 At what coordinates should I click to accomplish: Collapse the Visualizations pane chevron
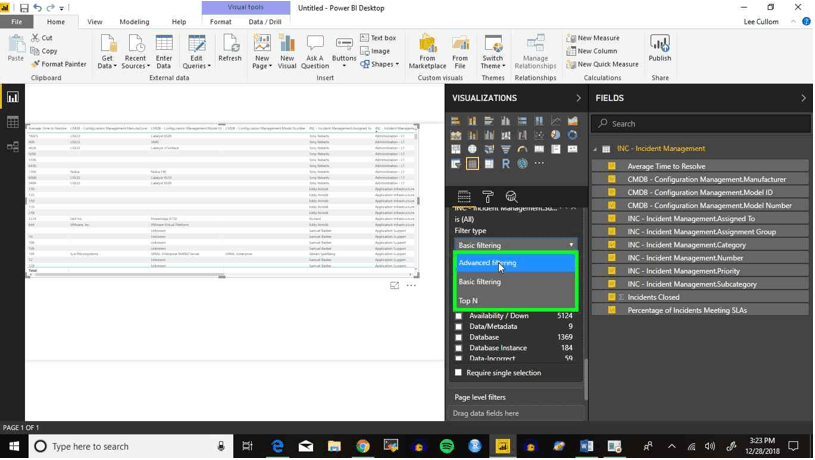pyautogui.click(x=578, y=98)
